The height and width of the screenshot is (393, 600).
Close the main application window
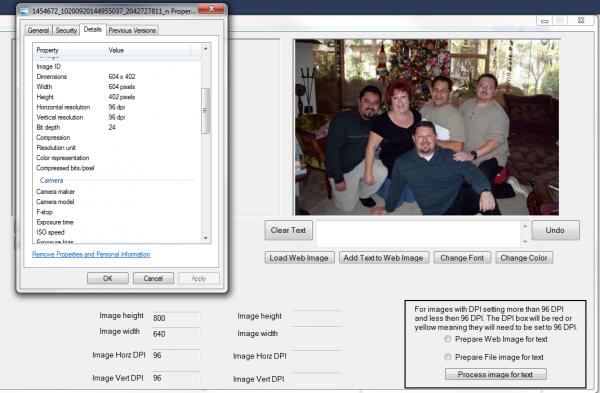(x=581, y=20)
